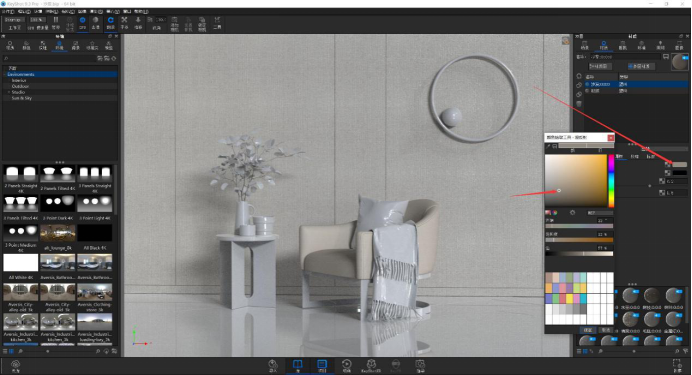
Task: Select the Interior folder
Action: pos(19,80)
